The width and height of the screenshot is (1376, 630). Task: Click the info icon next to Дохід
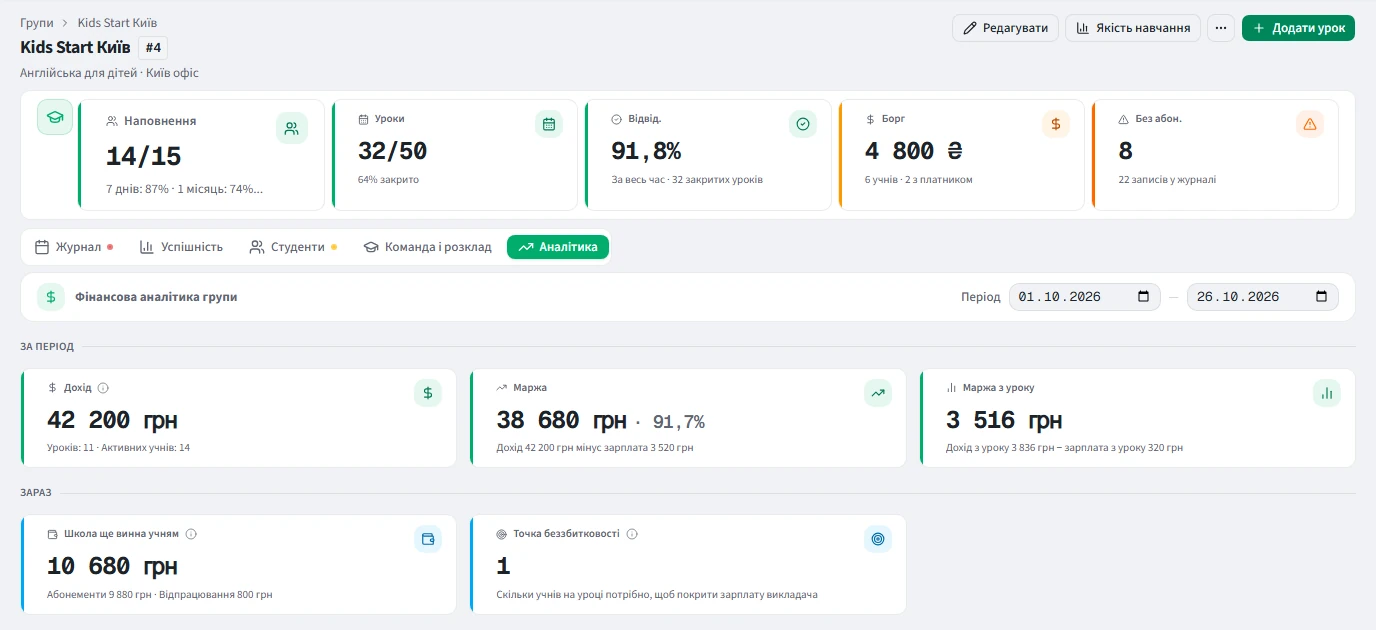tap(103, 388)
